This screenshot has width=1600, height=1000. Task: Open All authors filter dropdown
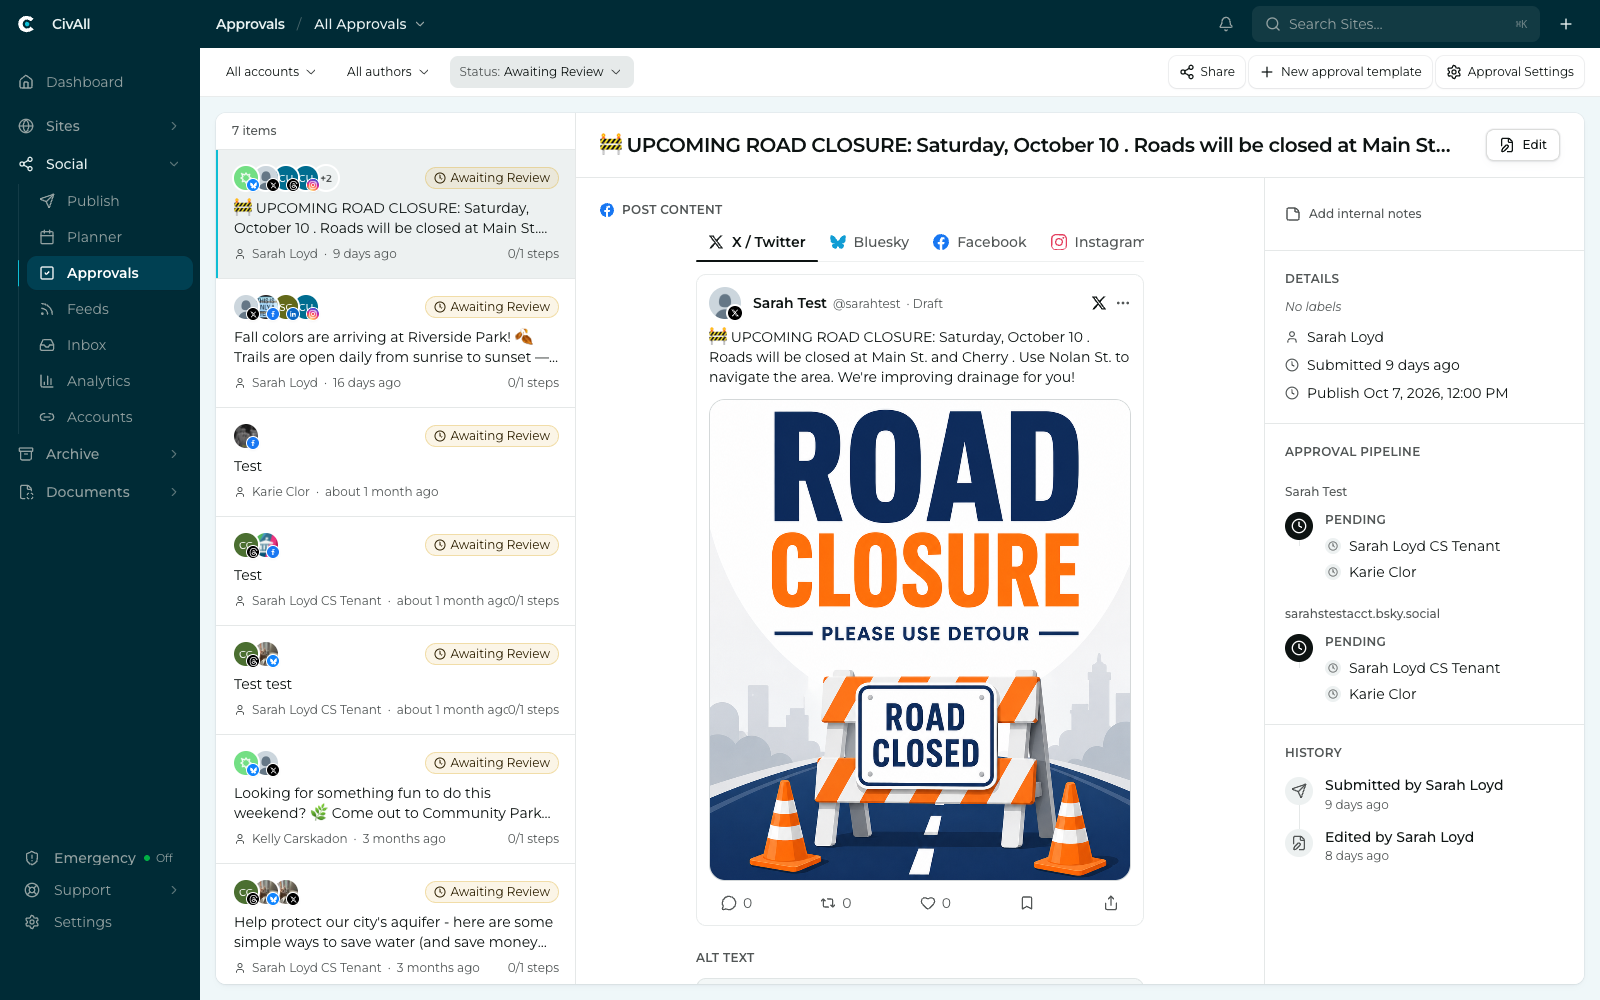click(388, 72)
